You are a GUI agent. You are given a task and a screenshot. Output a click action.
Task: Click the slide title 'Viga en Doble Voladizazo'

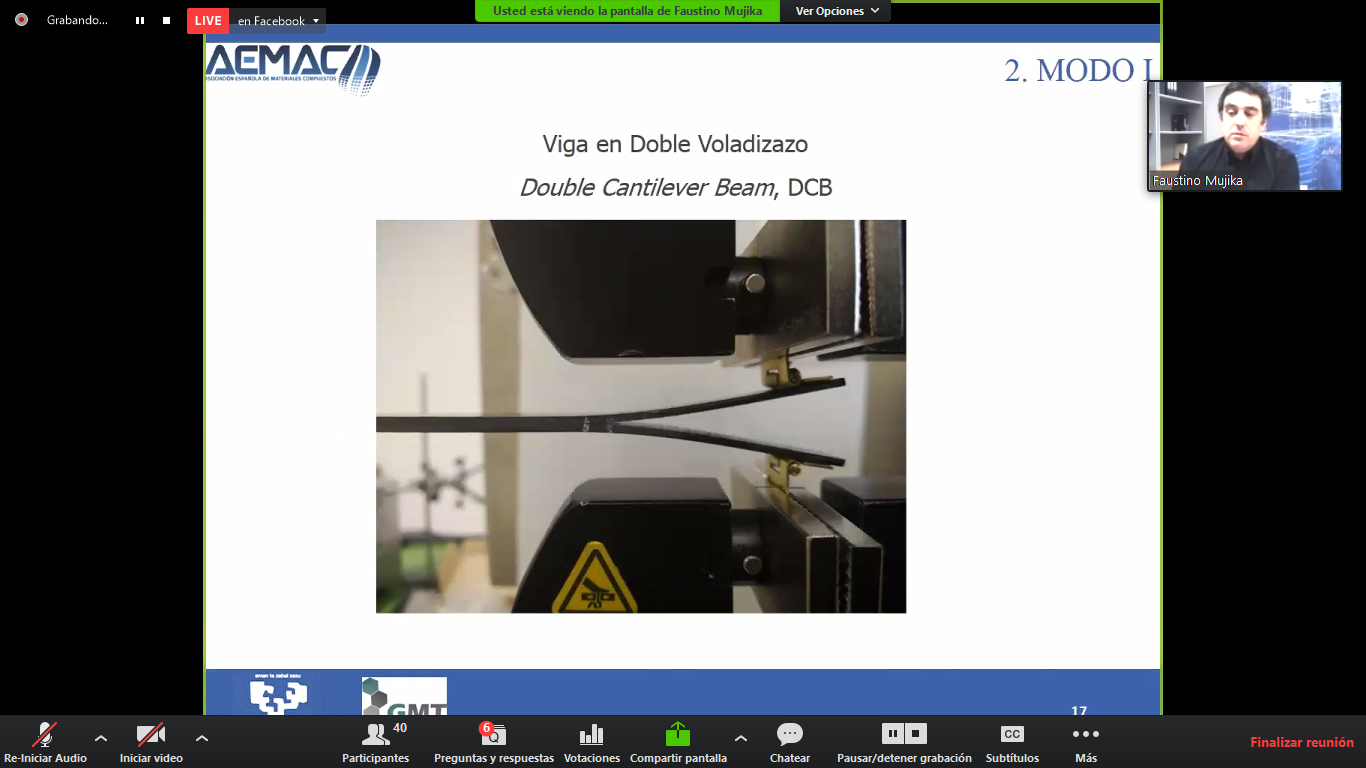675,144
